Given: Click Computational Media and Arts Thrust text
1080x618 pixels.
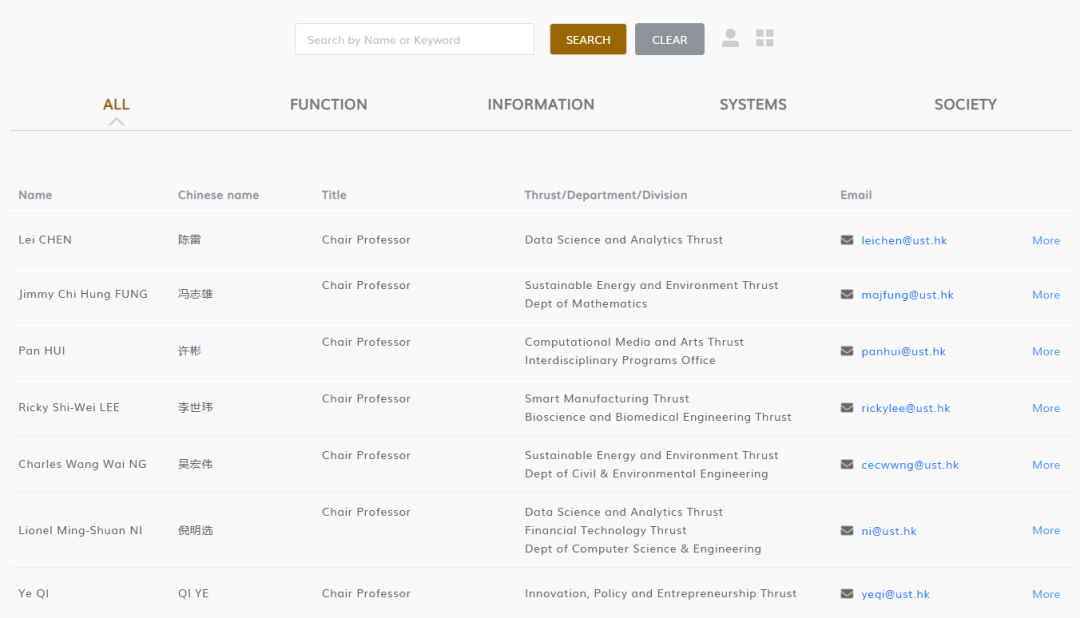Looking at the screenshot, I should pyautogui.click(x=634, y=341).
